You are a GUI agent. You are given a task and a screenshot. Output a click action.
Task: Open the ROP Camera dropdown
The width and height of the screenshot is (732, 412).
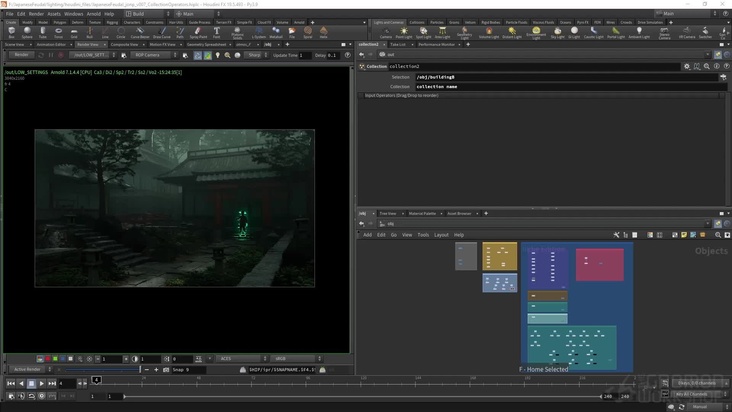point(154,55)
